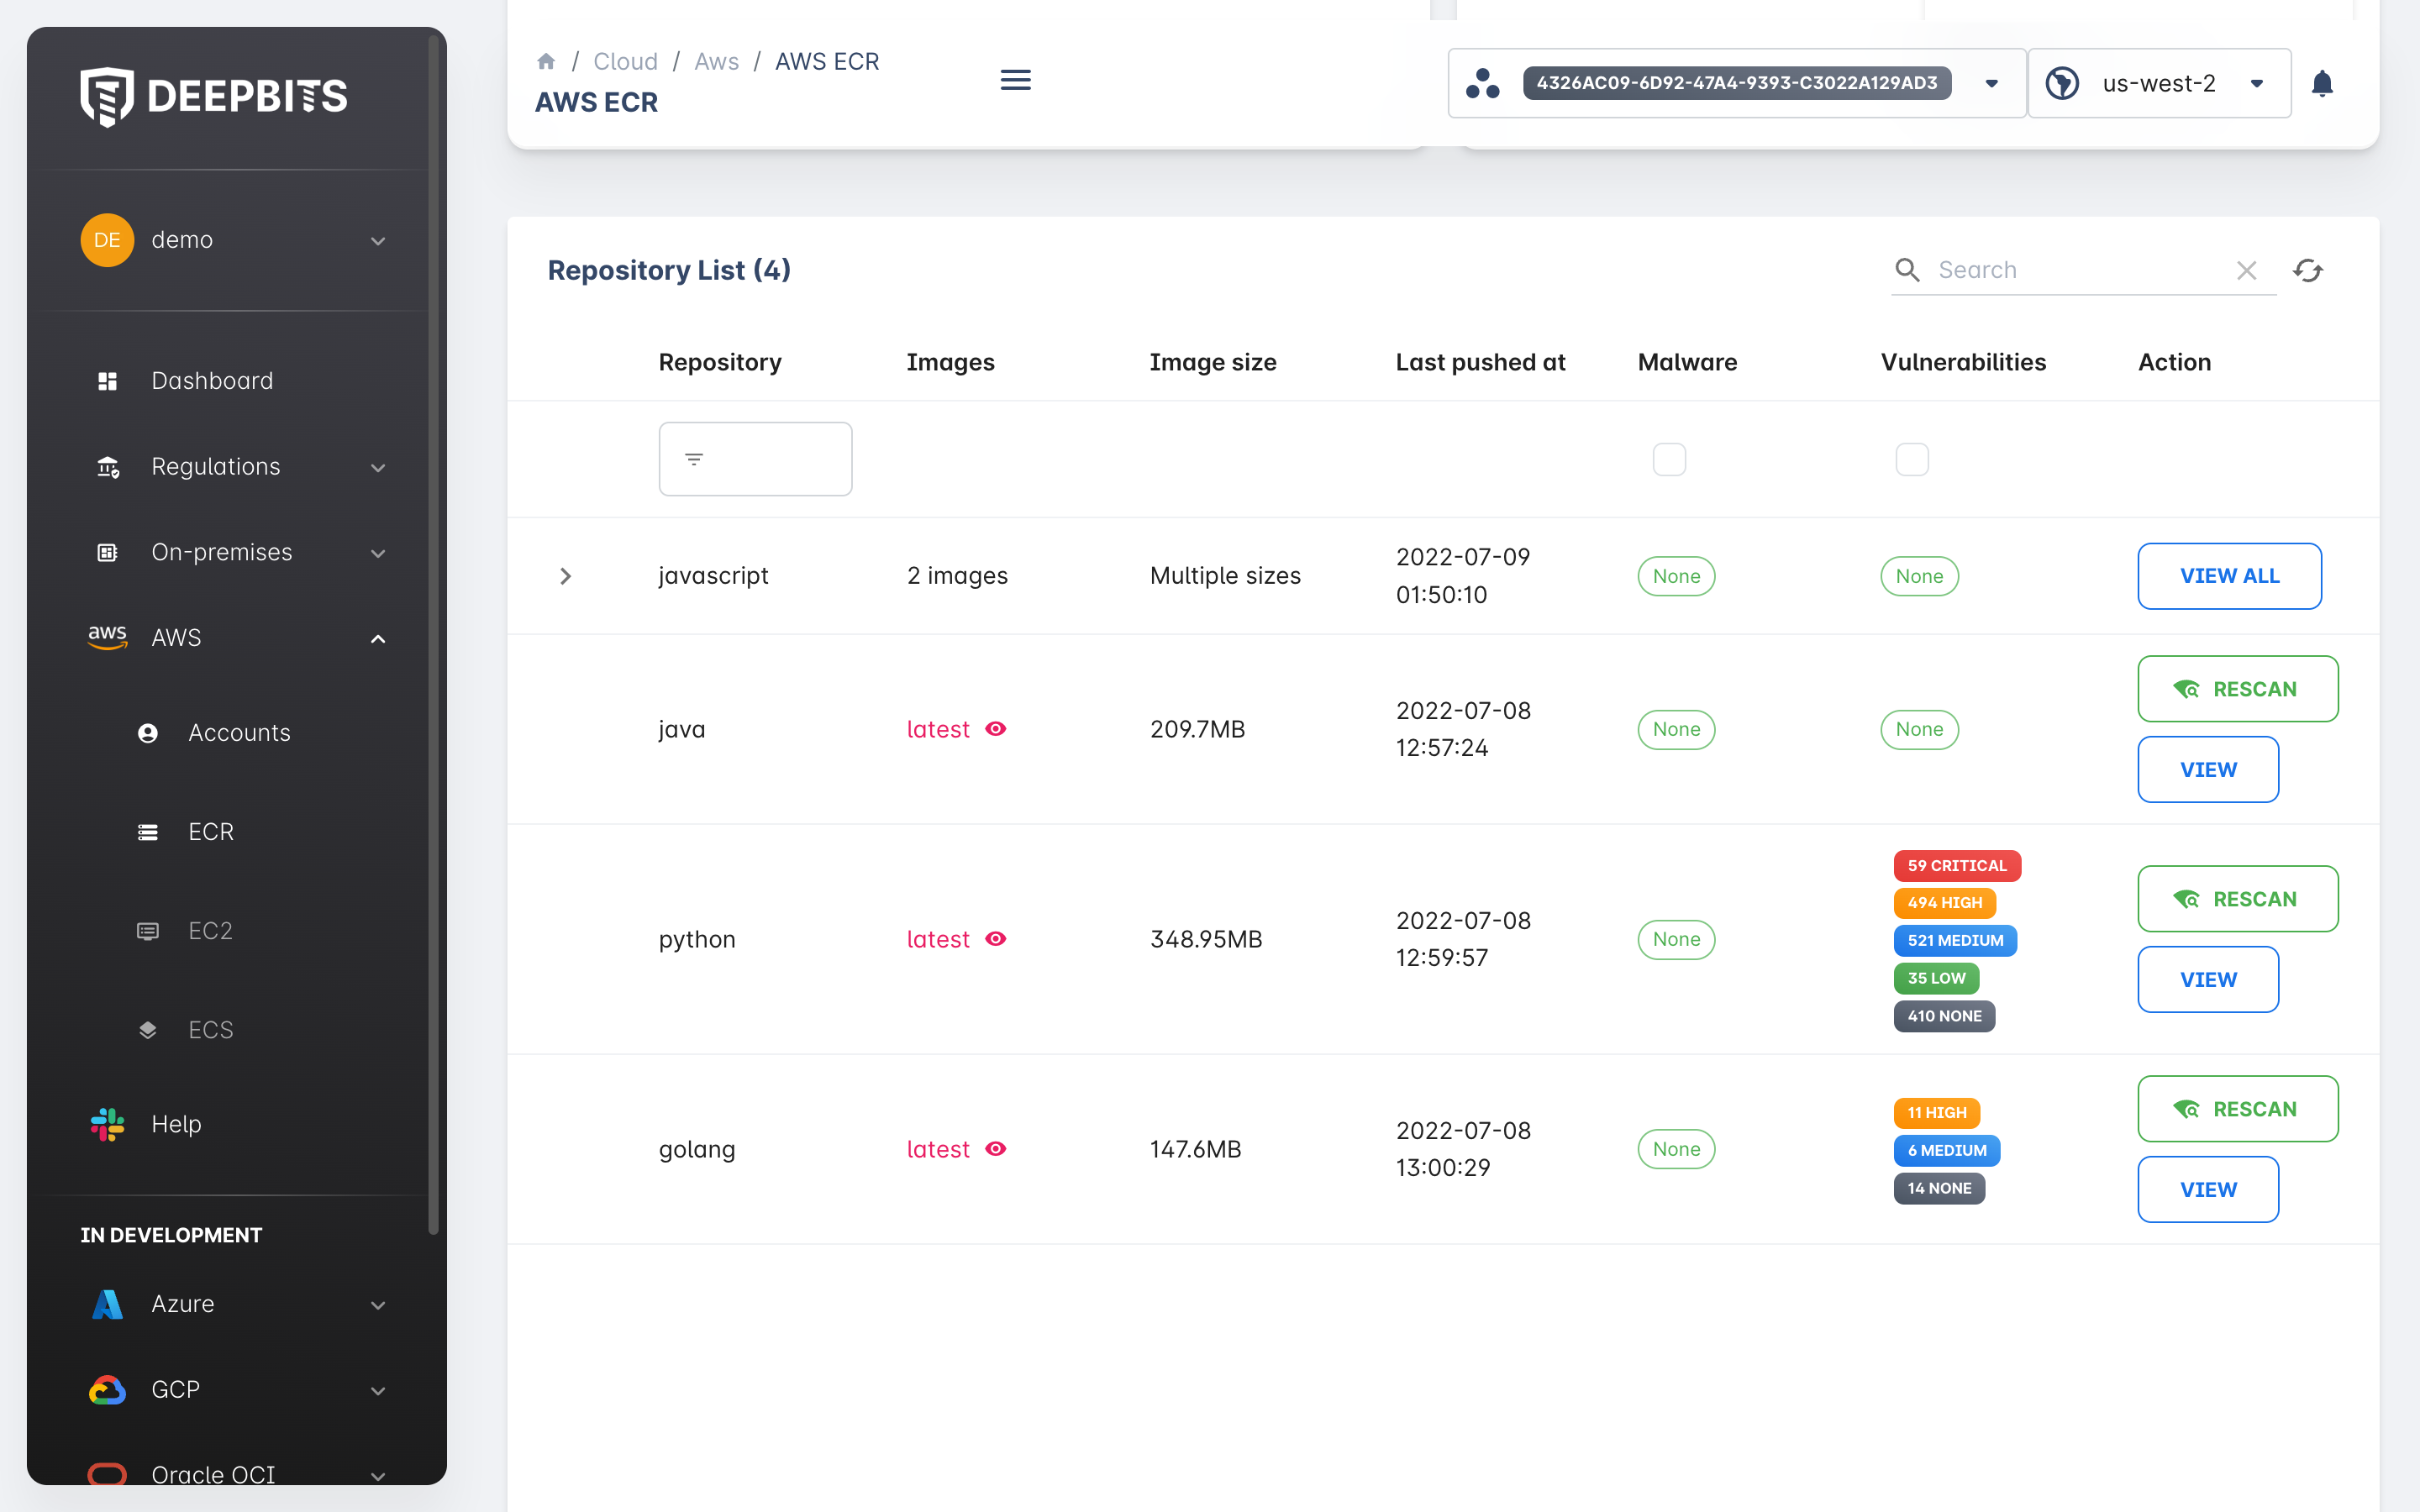Open the us-west-2 region dropdown

point(2256,83)
